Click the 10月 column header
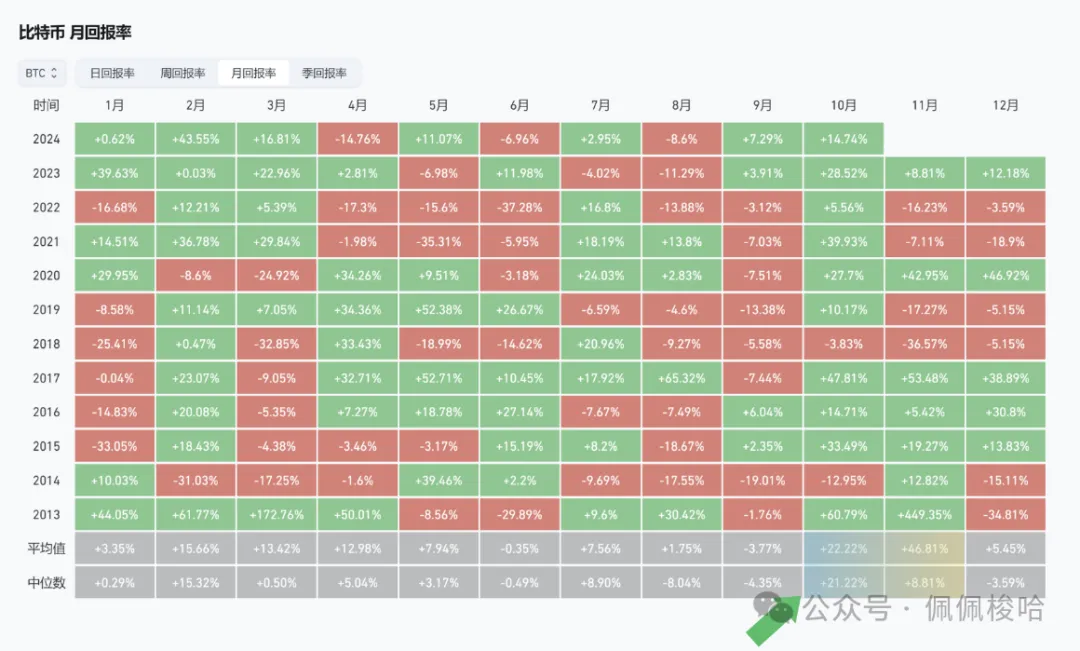 pyautogui.click(x=843, y=105)
